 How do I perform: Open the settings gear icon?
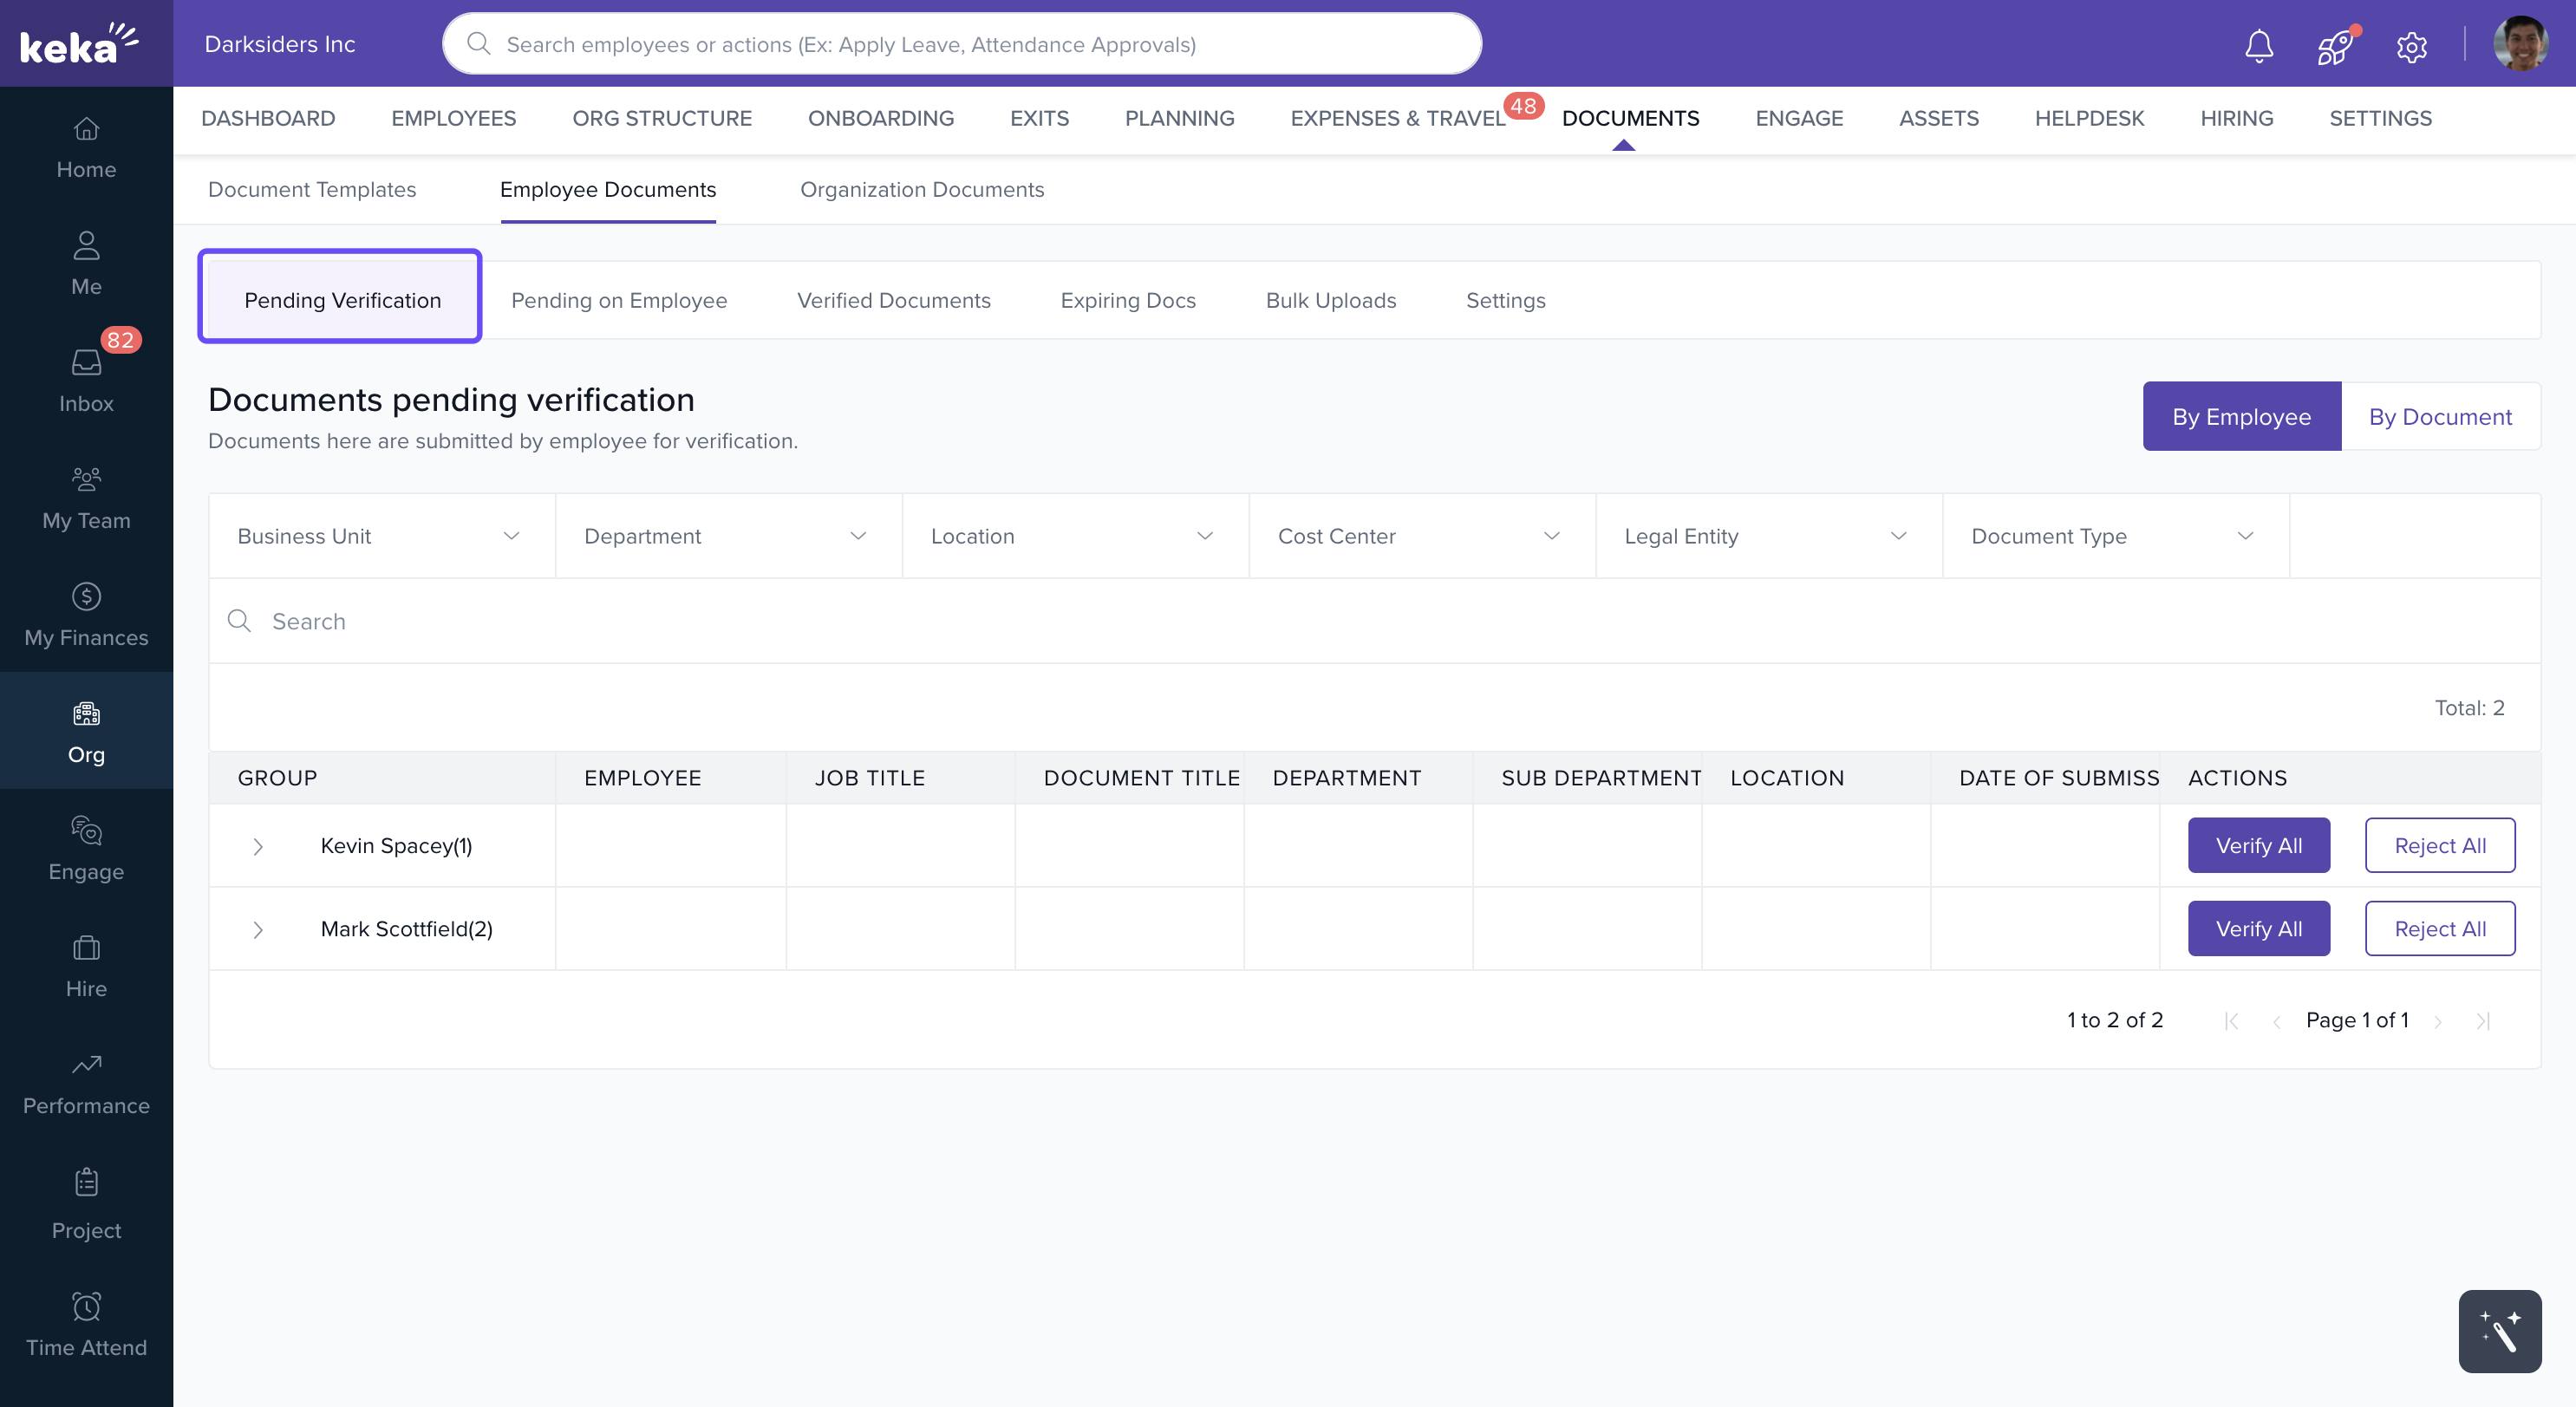tap(2411, 46)
